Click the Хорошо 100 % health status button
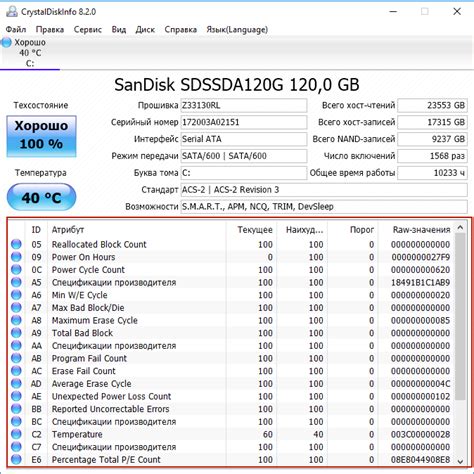Image resolution: width=474 pixels, height=474 pixels. pos(41,136)
